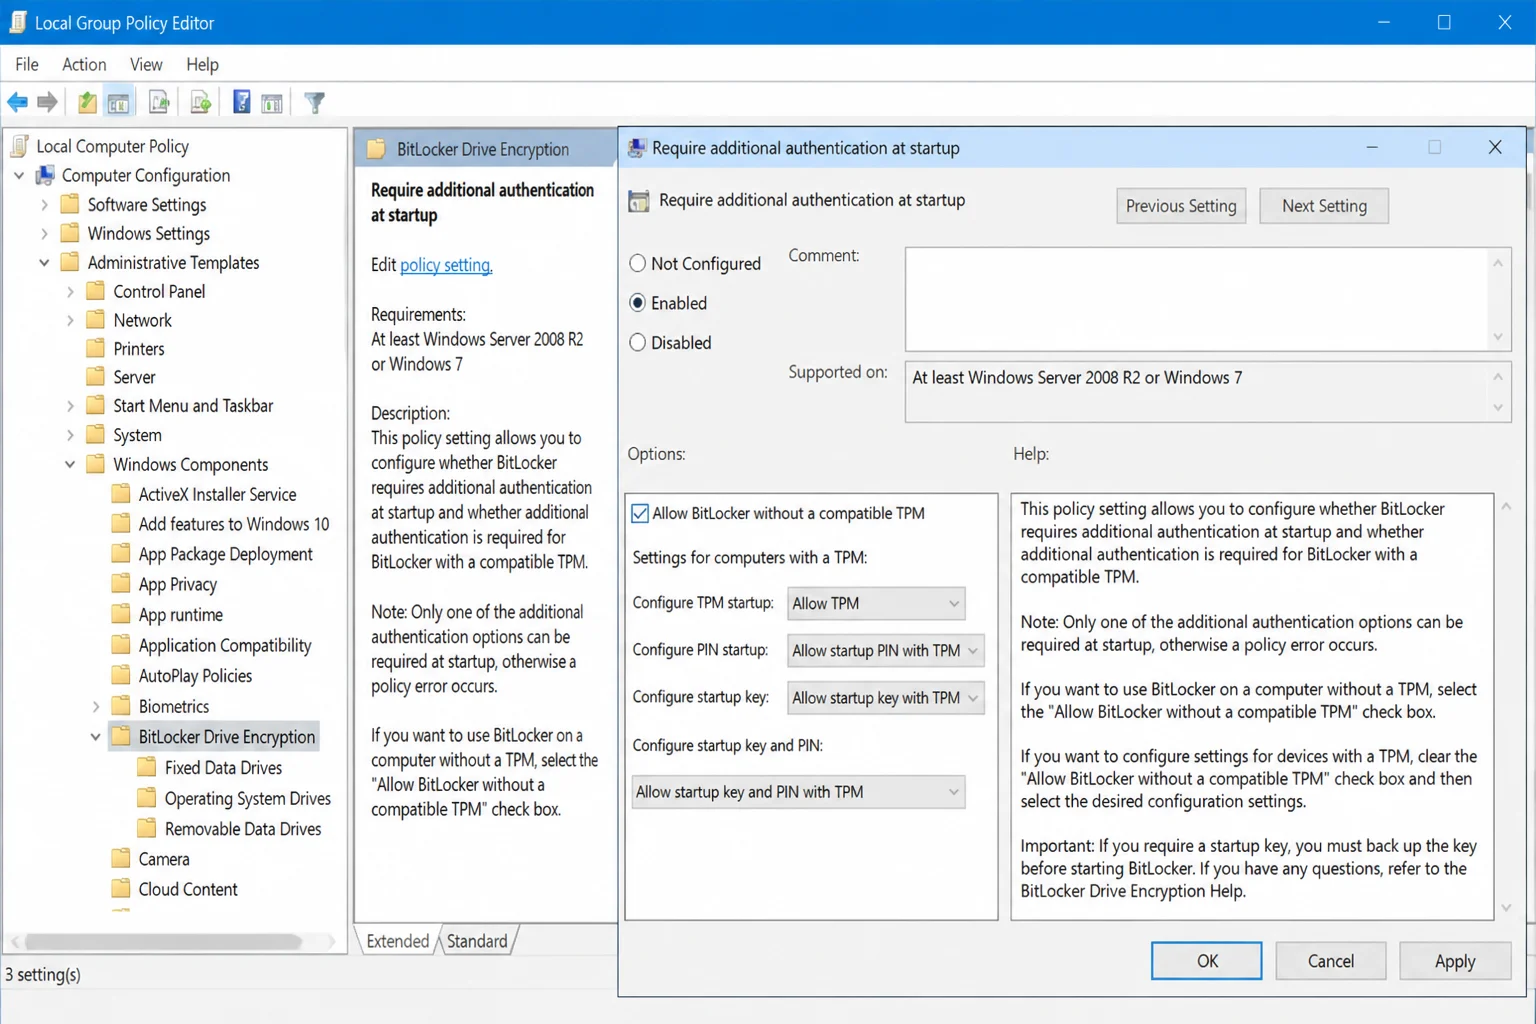1536x1024 pixels.
Task: Open the Help toolbar icon
Action: (x=241, y=102)
